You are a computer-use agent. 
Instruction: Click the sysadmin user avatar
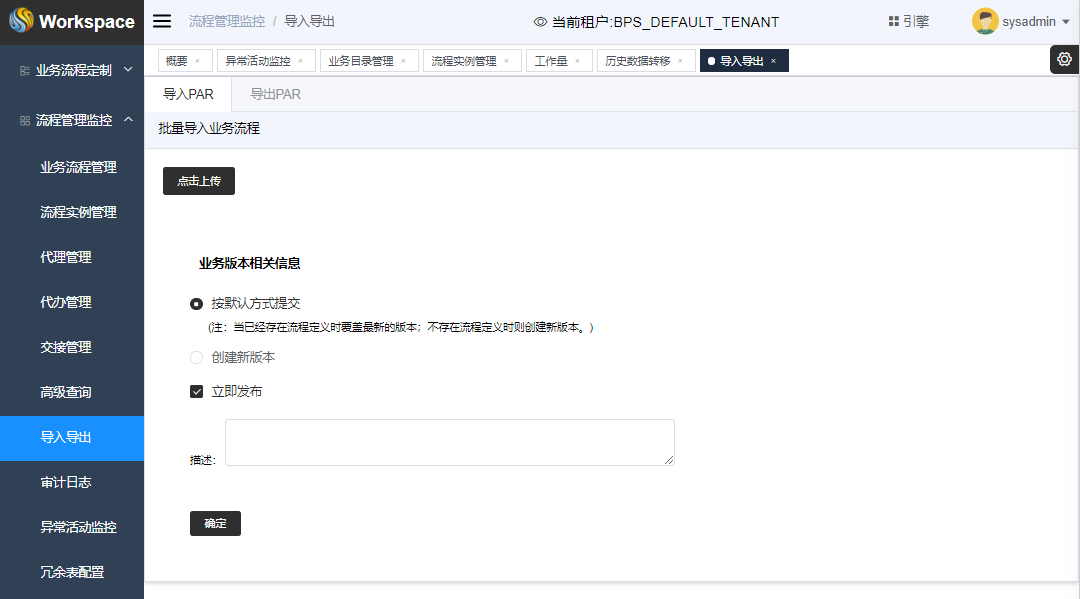(x=985, y=21)
